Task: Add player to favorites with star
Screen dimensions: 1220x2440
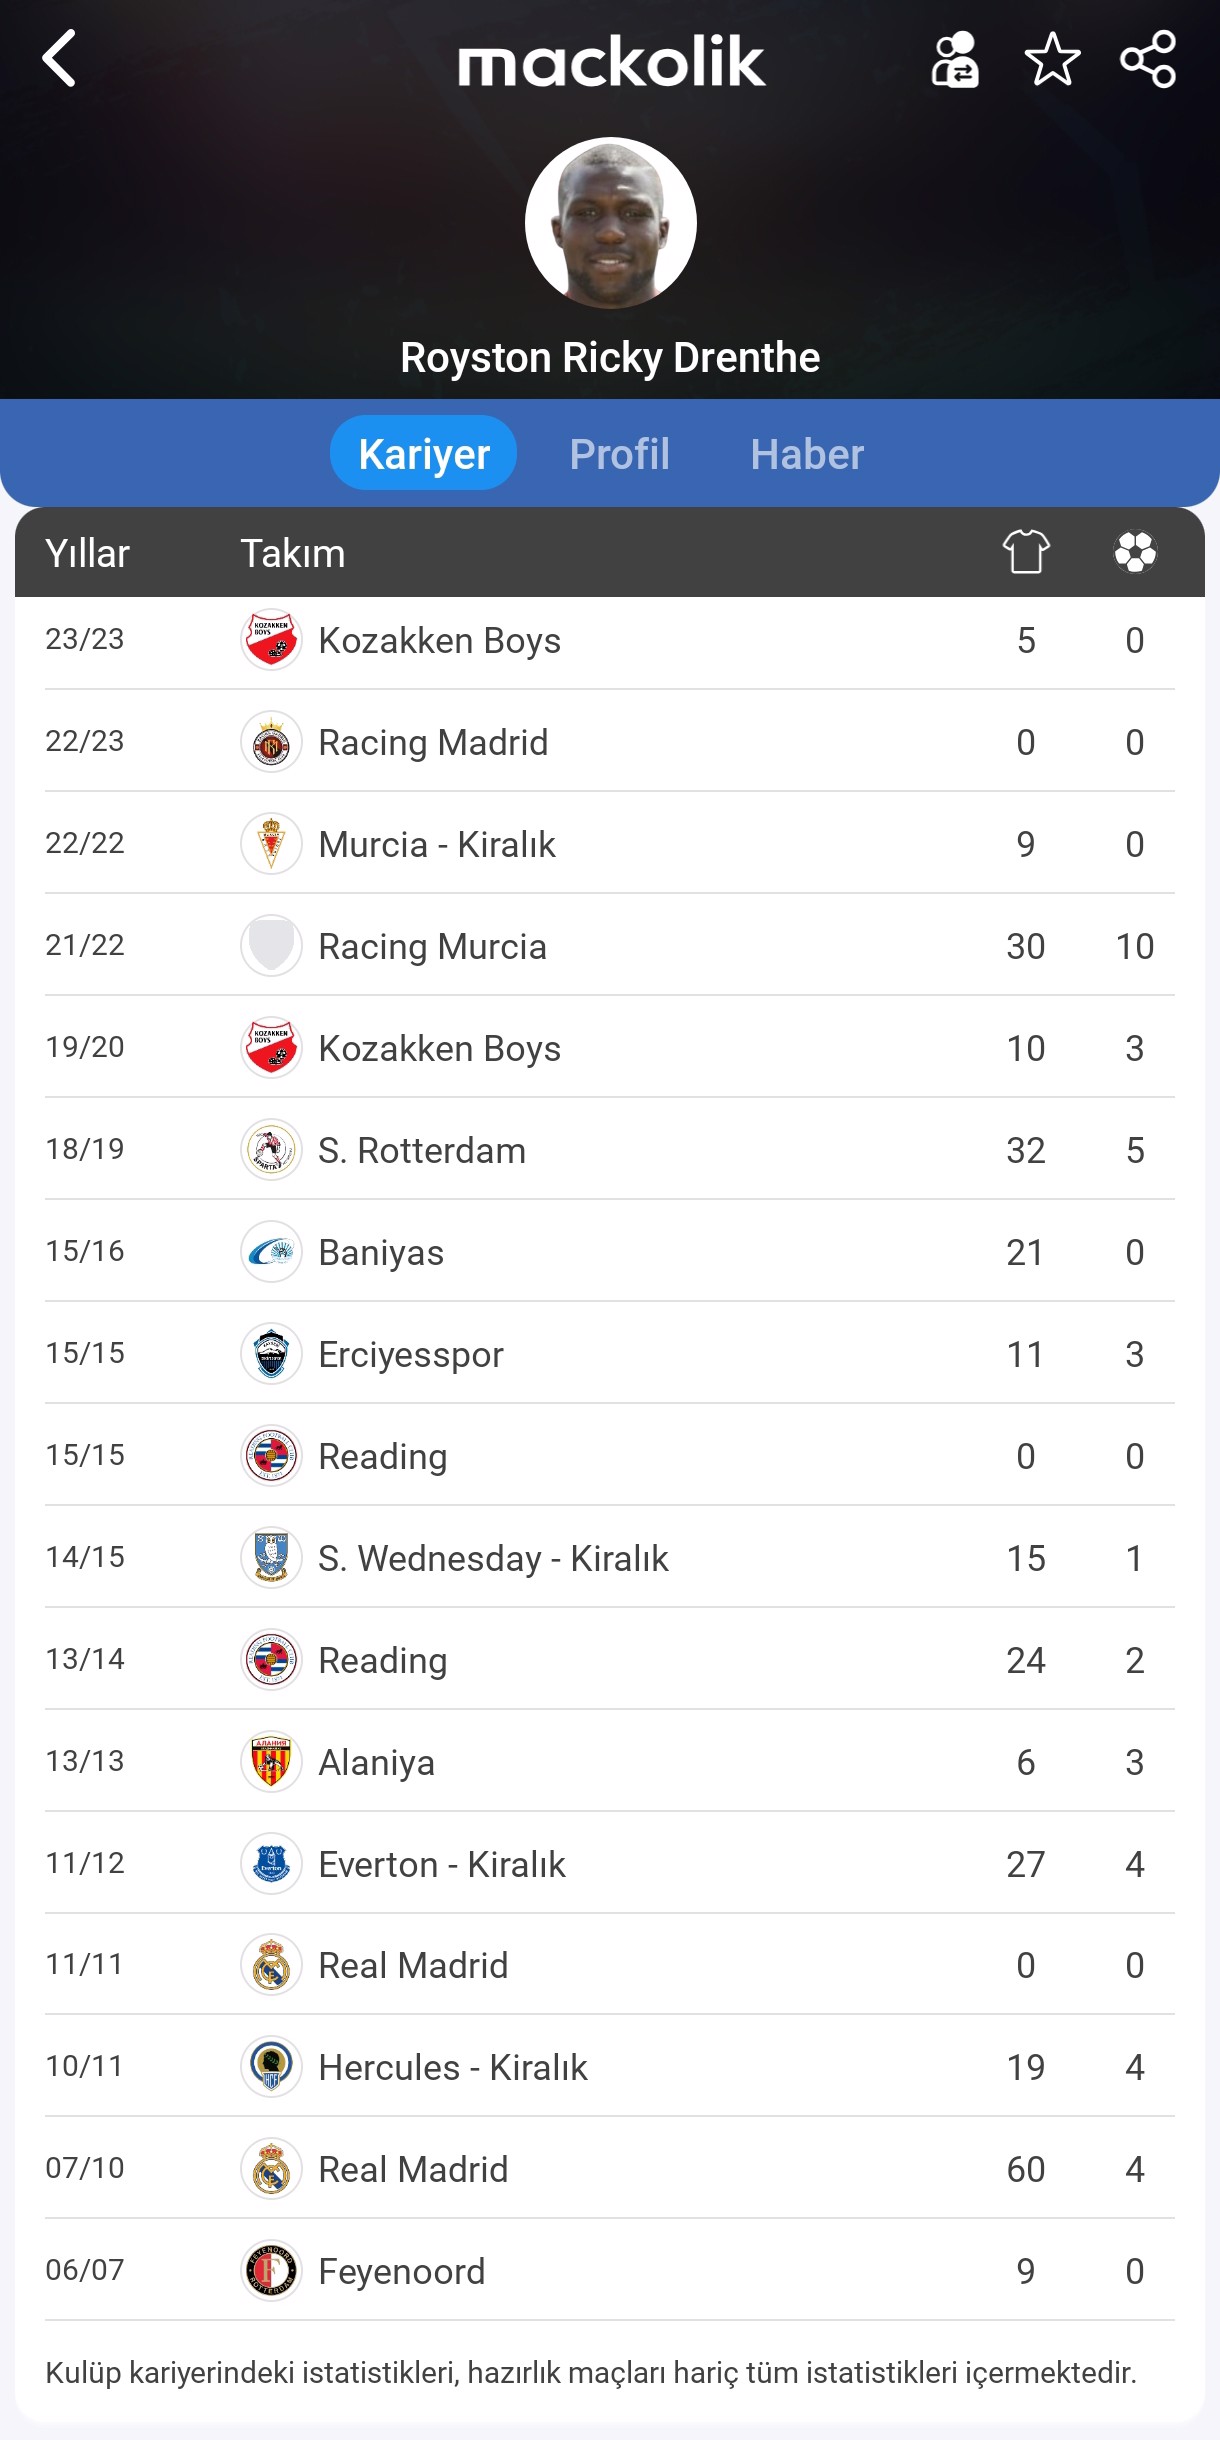Action: (x=1052, y=60)
